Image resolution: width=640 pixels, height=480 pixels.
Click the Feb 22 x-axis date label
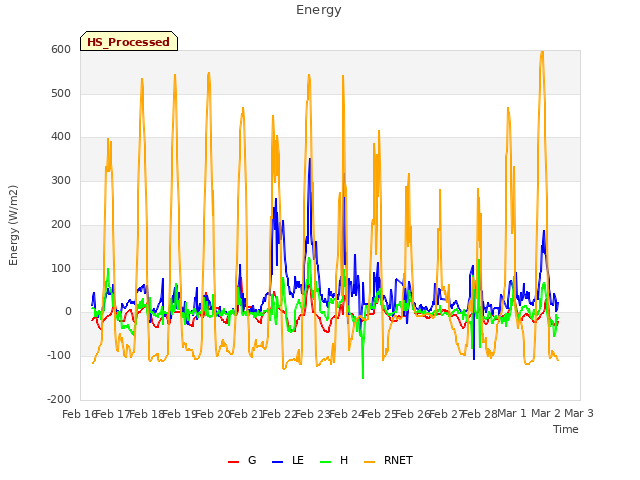pyautogui.click(x=279, y=414)
